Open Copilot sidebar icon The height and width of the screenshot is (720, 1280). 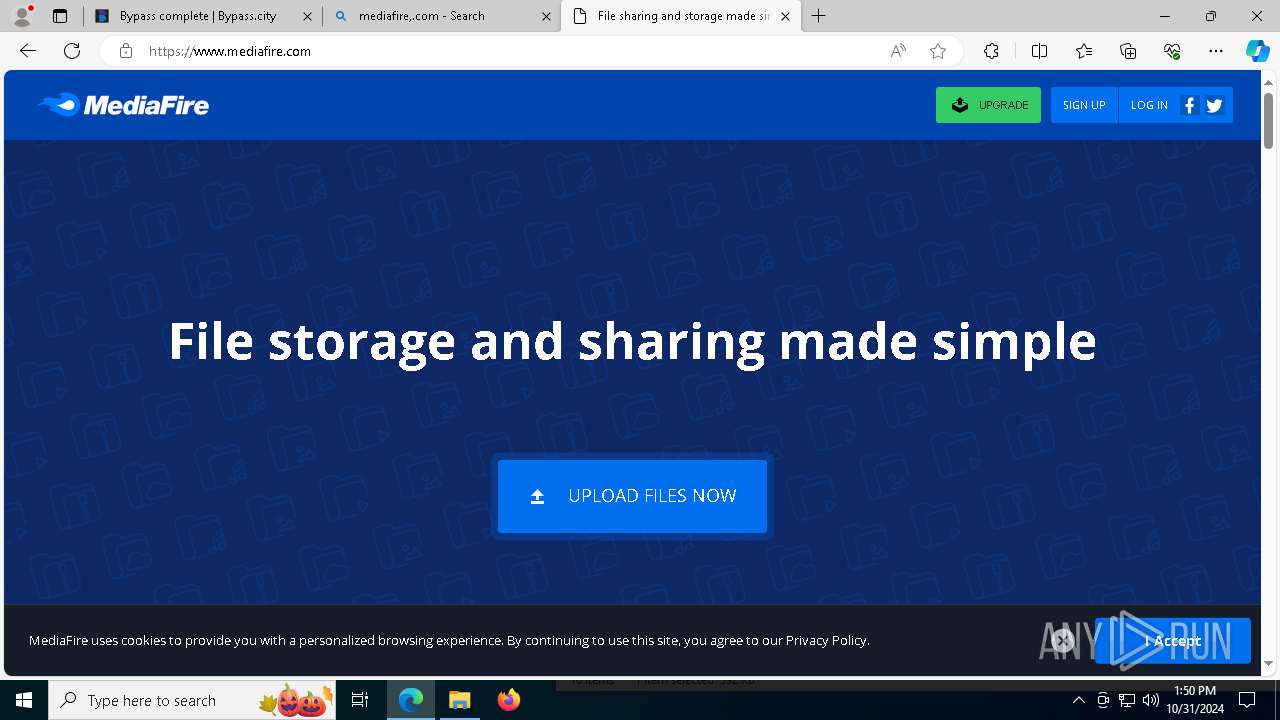tap(1257, 51)
